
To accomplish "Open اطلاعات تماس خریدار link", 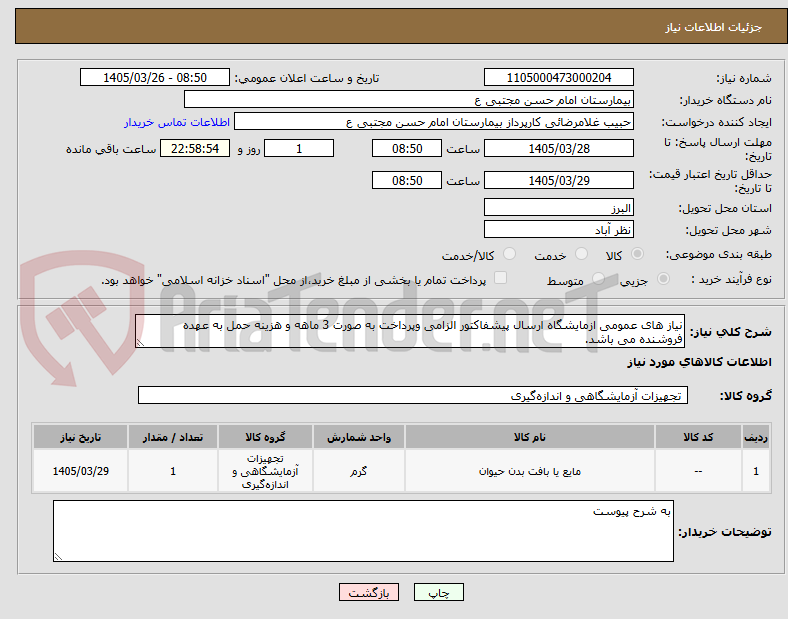I will [x=177, y=123].
